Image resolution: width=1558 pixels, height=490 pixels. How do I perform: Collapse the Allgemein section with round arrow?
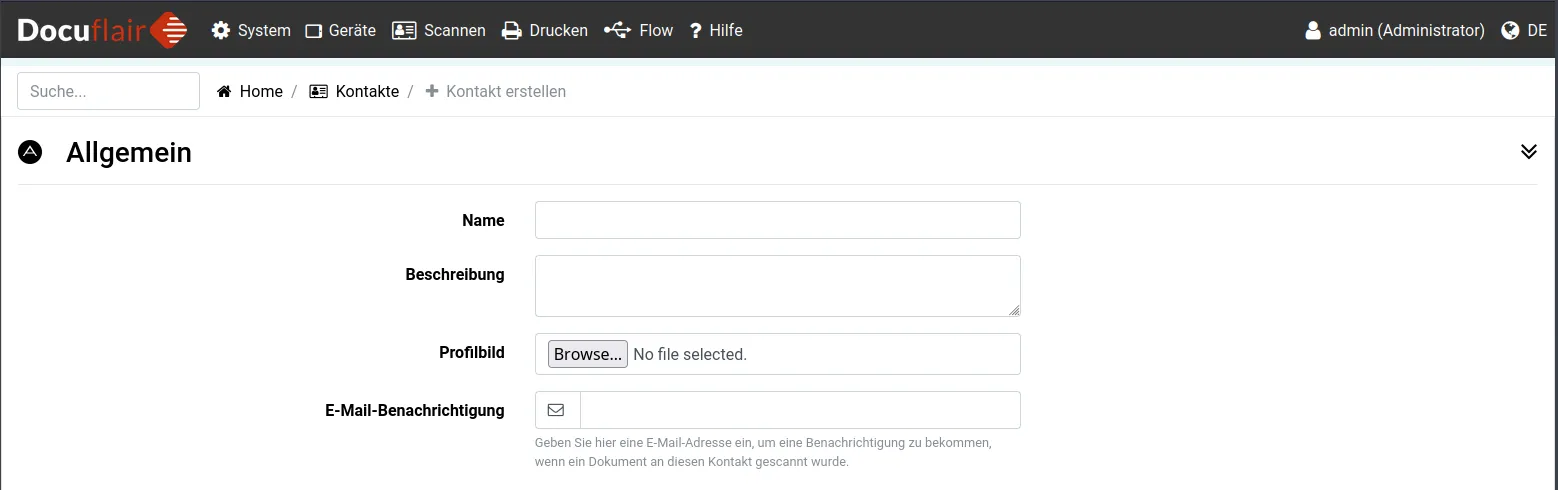pos(30,152)
